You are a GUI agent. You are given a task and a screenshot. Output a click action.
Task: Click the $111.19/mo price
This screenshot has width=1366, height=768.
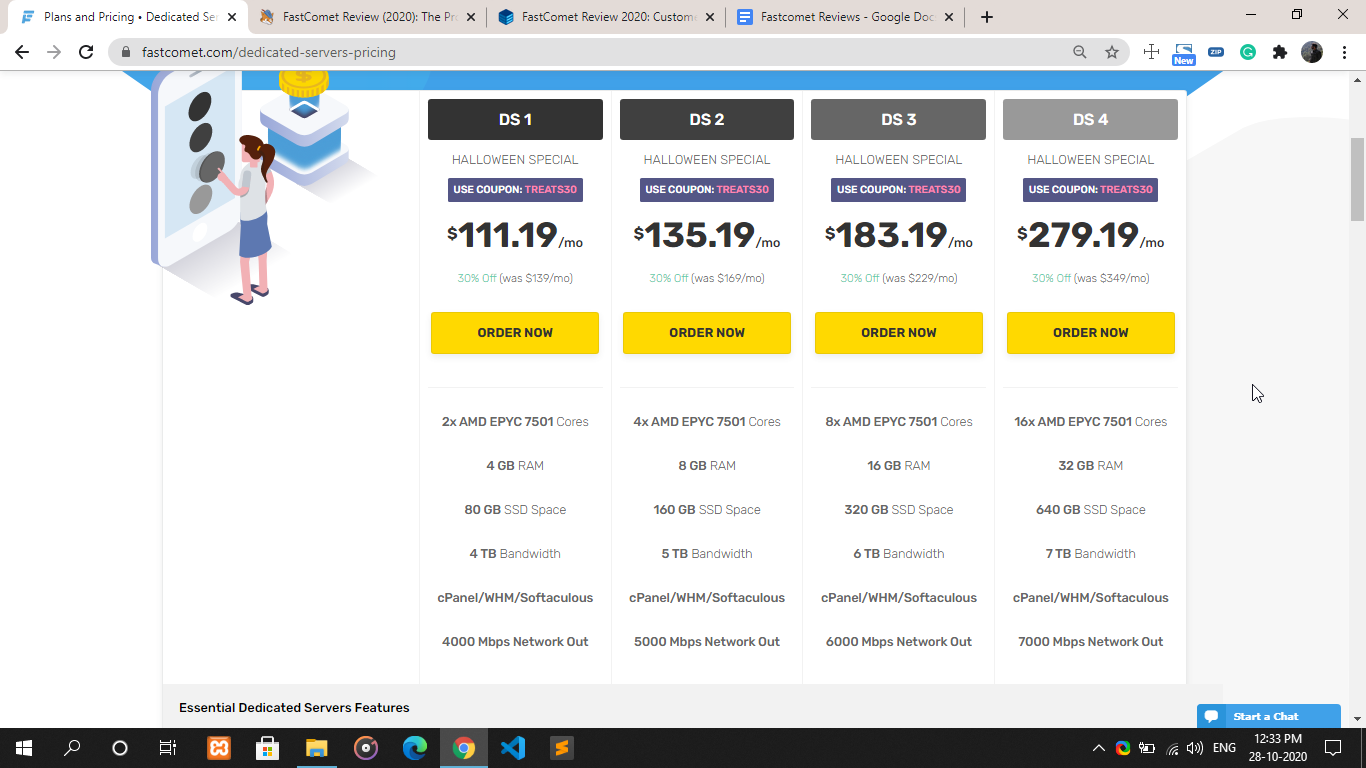click(x=515, y=236)
